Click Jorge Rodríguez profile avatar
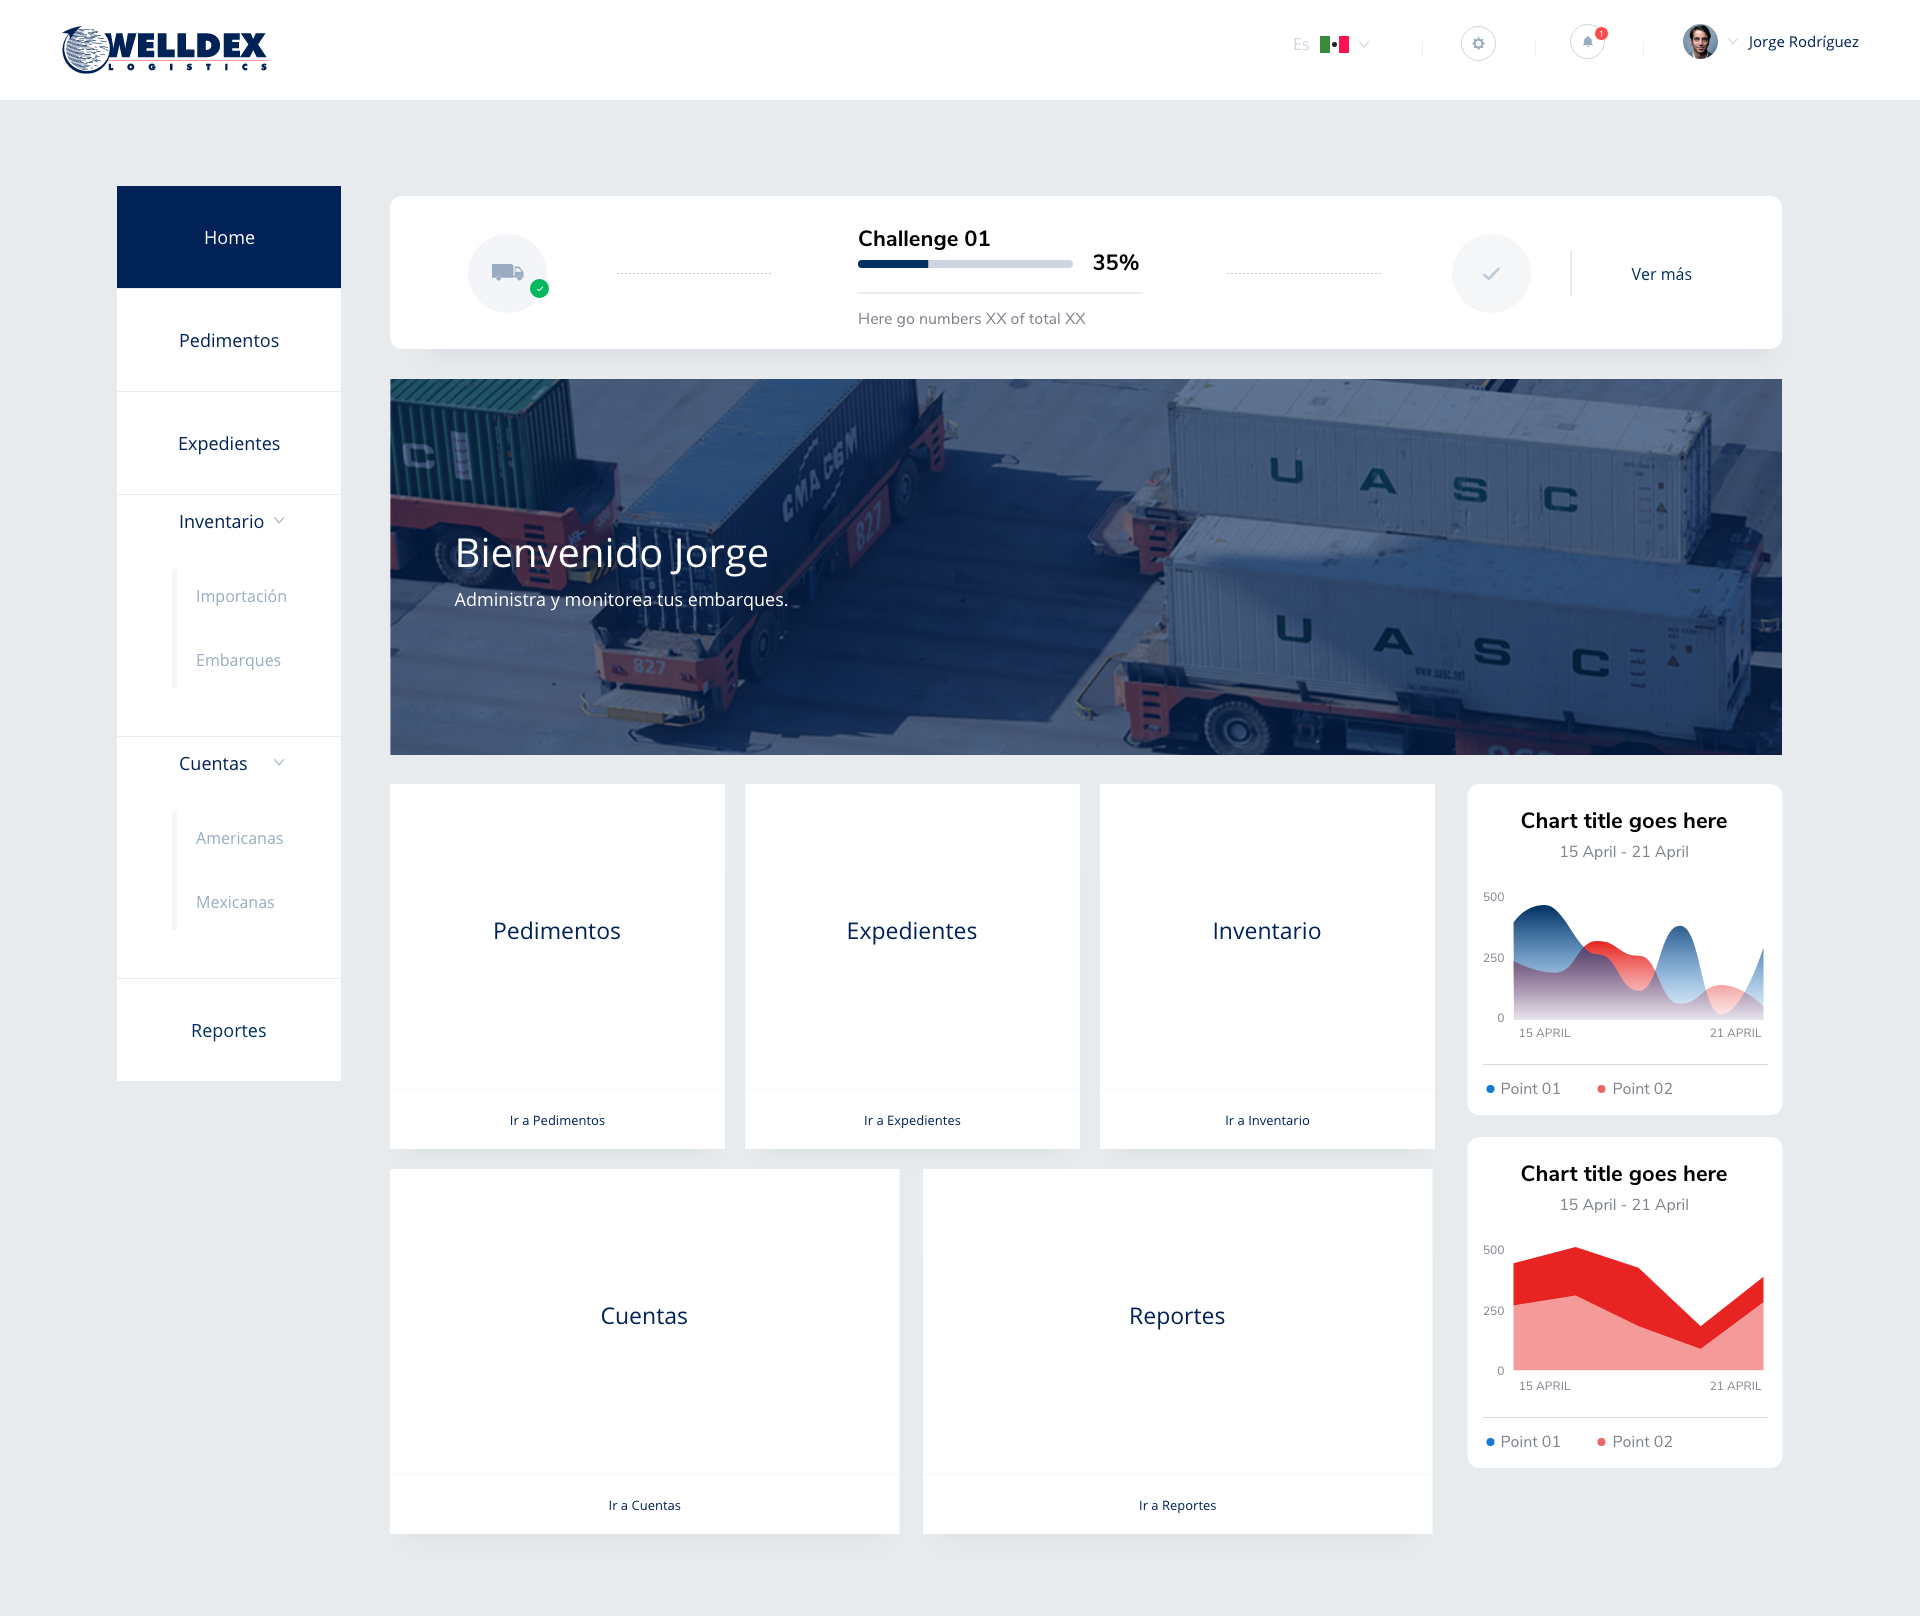Image resolution: width=1920 pixels, height=1616 pixels. pyautogui.click(x=1700, y=42)
